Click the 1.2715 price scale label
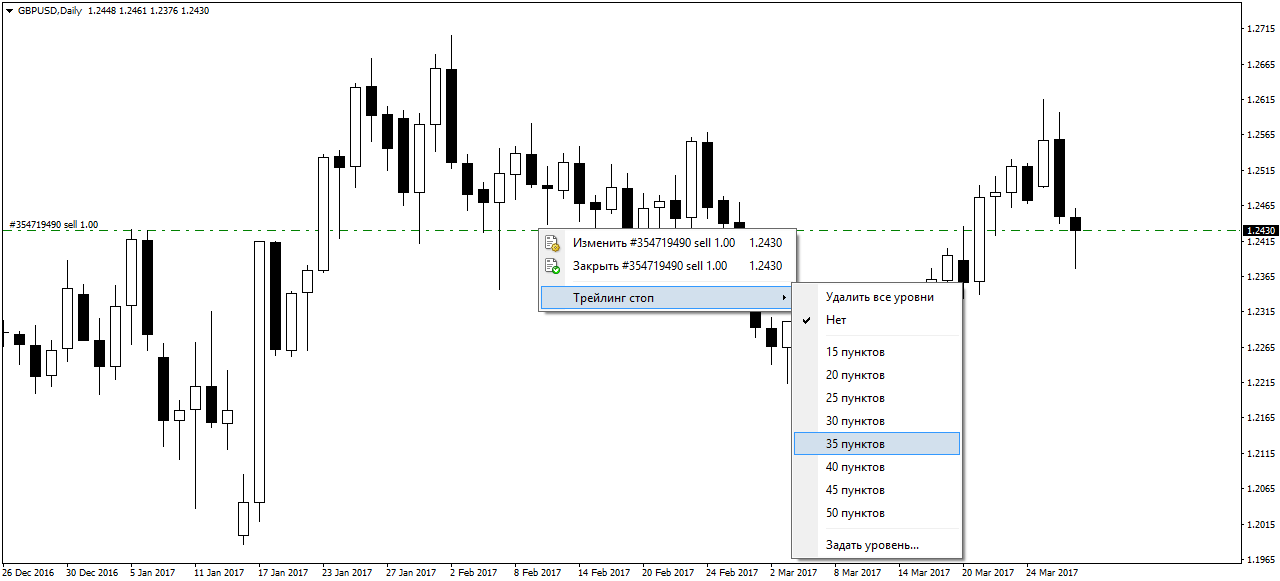The width and height of the screenshot is (1280, 581). pos(1261,29)
